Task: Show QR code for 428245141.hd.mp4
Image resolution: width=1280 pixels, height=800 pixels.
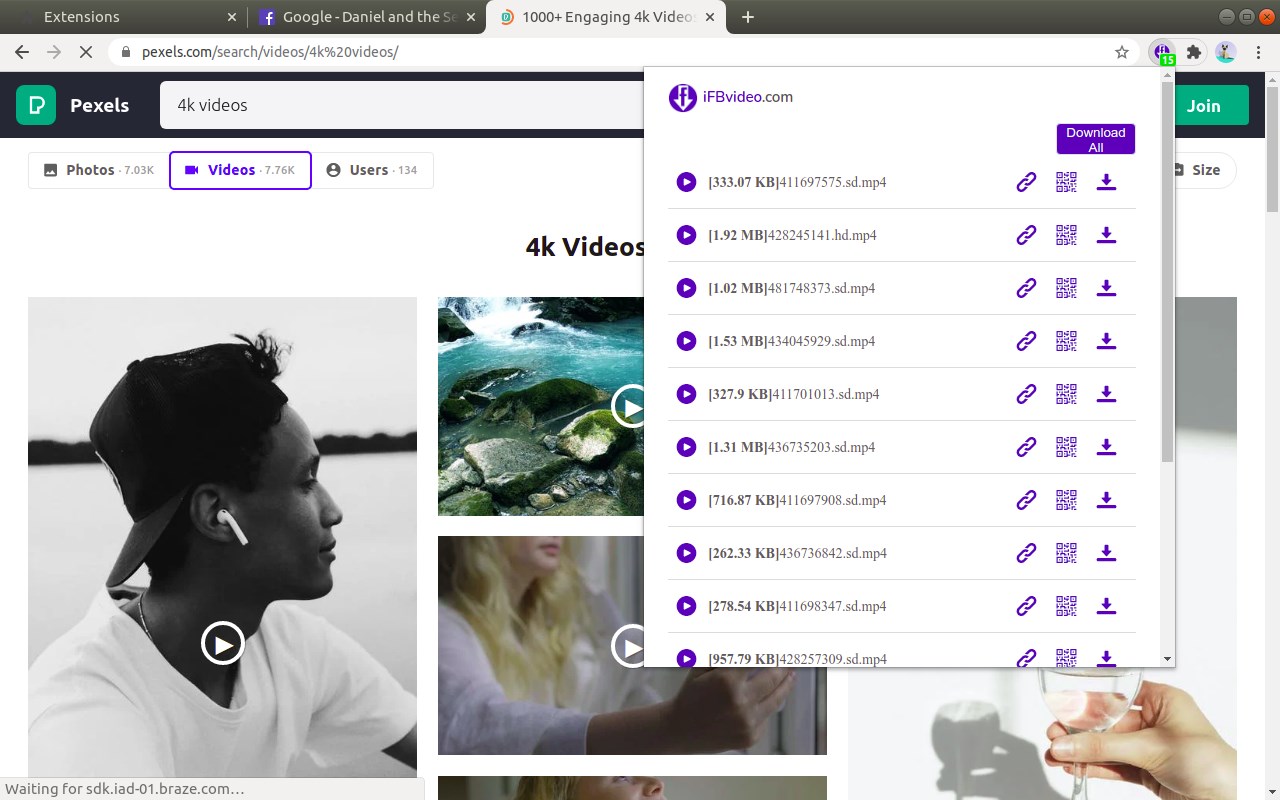Action: coord(1066,235)
